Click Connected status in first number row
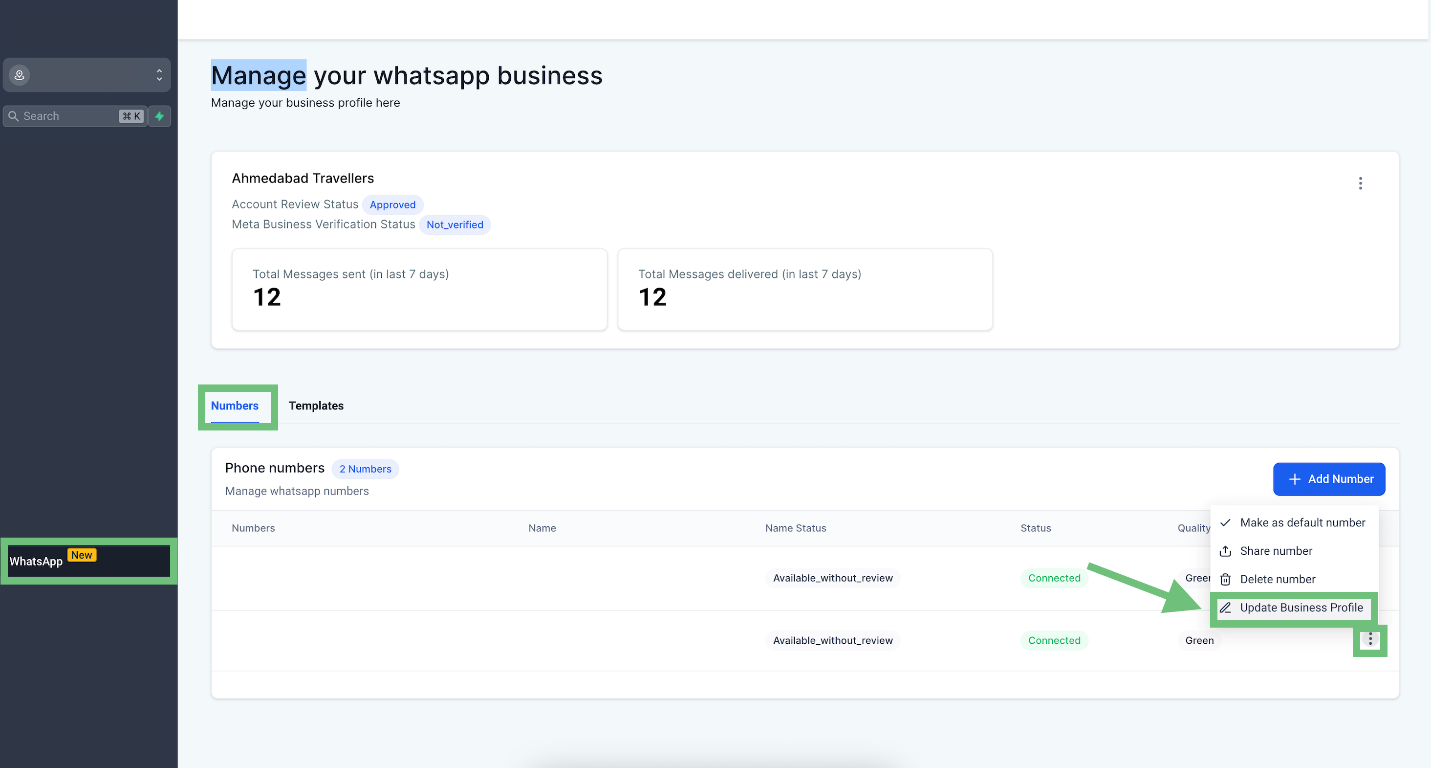This screenshot has width=1431, height=768. click(x=1054, y=578)
